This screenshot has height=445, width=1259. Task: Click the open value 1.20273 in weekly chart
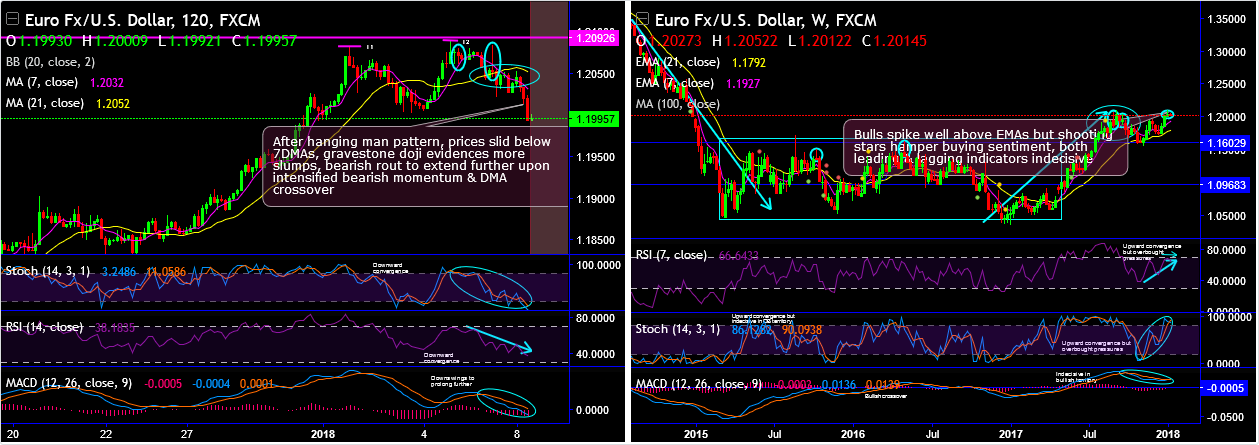coord(677,41)
